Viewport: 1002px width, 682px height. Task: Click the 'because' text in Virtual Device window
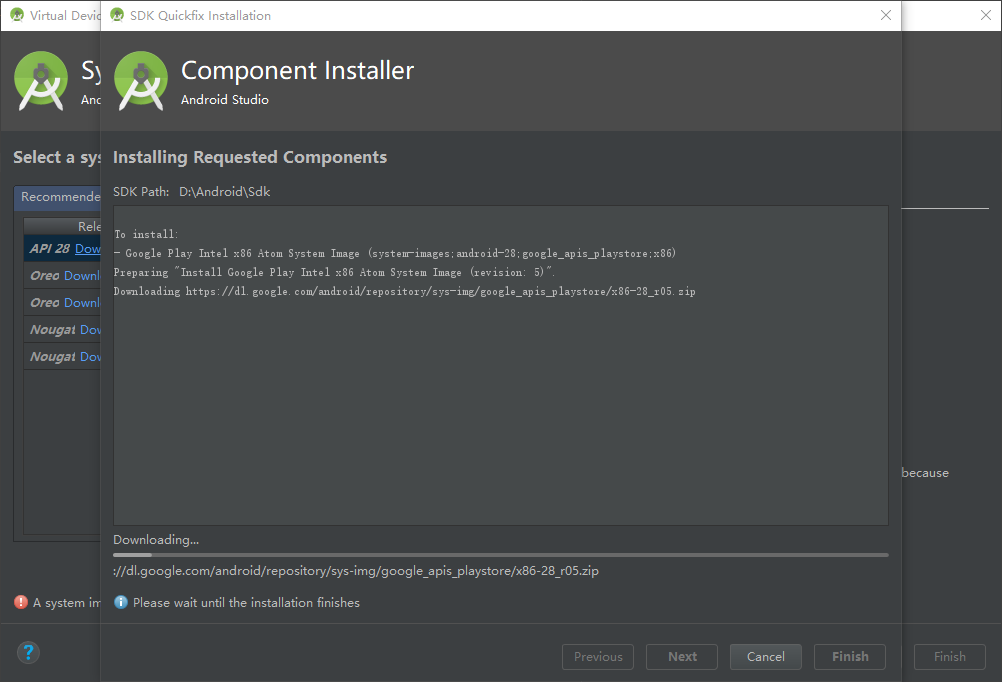click(x=925, y=473)
